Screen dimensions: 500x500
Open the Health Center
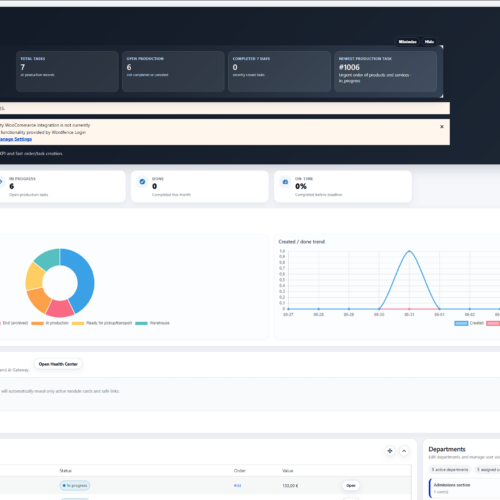pos(58,364)
